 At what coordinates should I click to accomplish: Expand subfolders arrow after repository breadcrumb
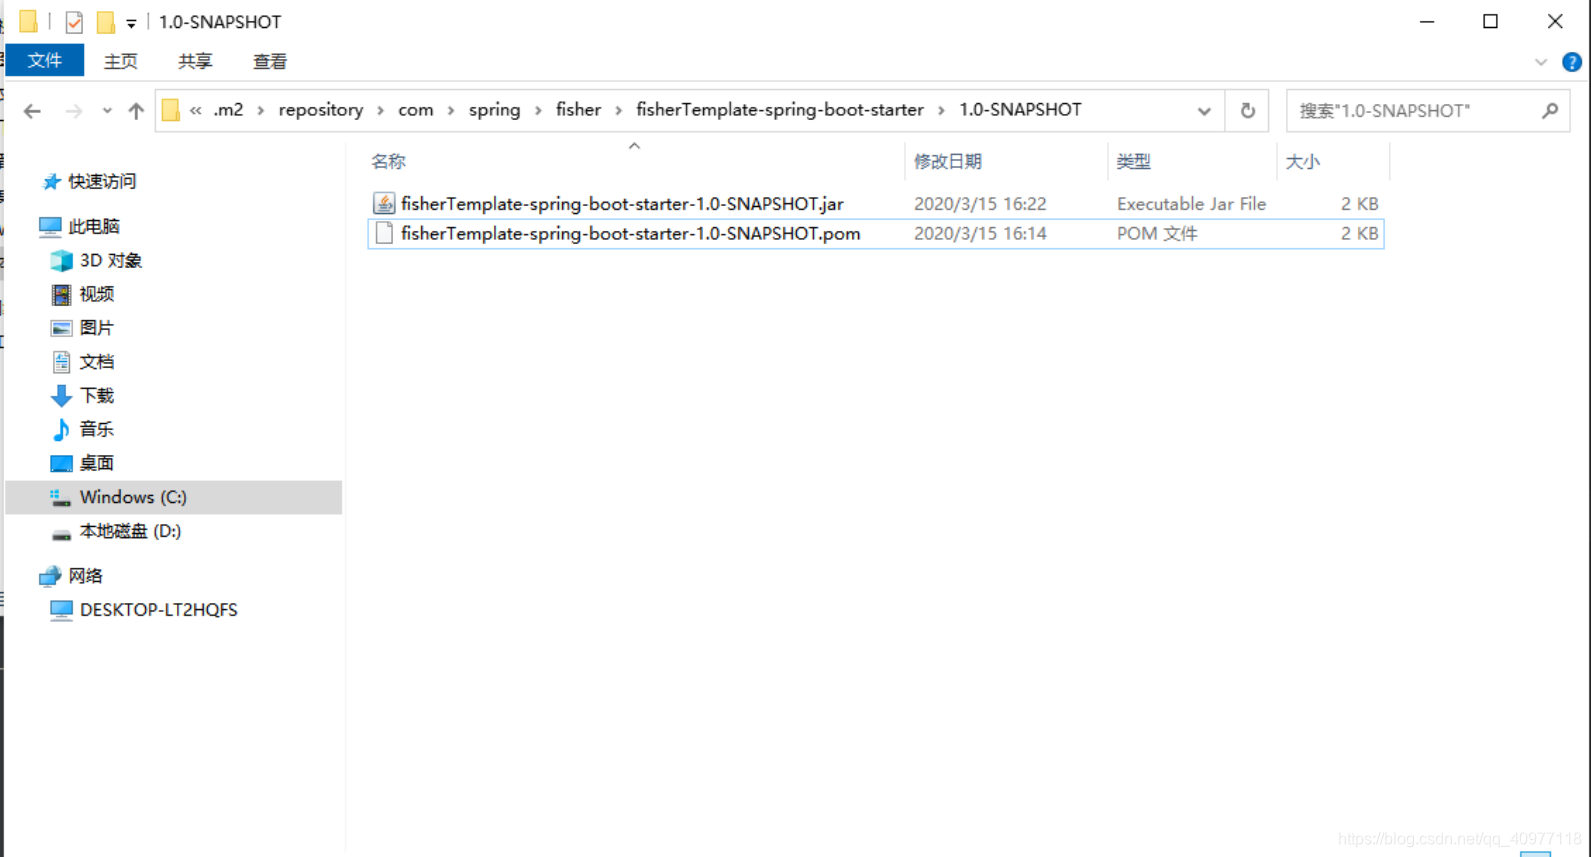(x=381, y=111)
